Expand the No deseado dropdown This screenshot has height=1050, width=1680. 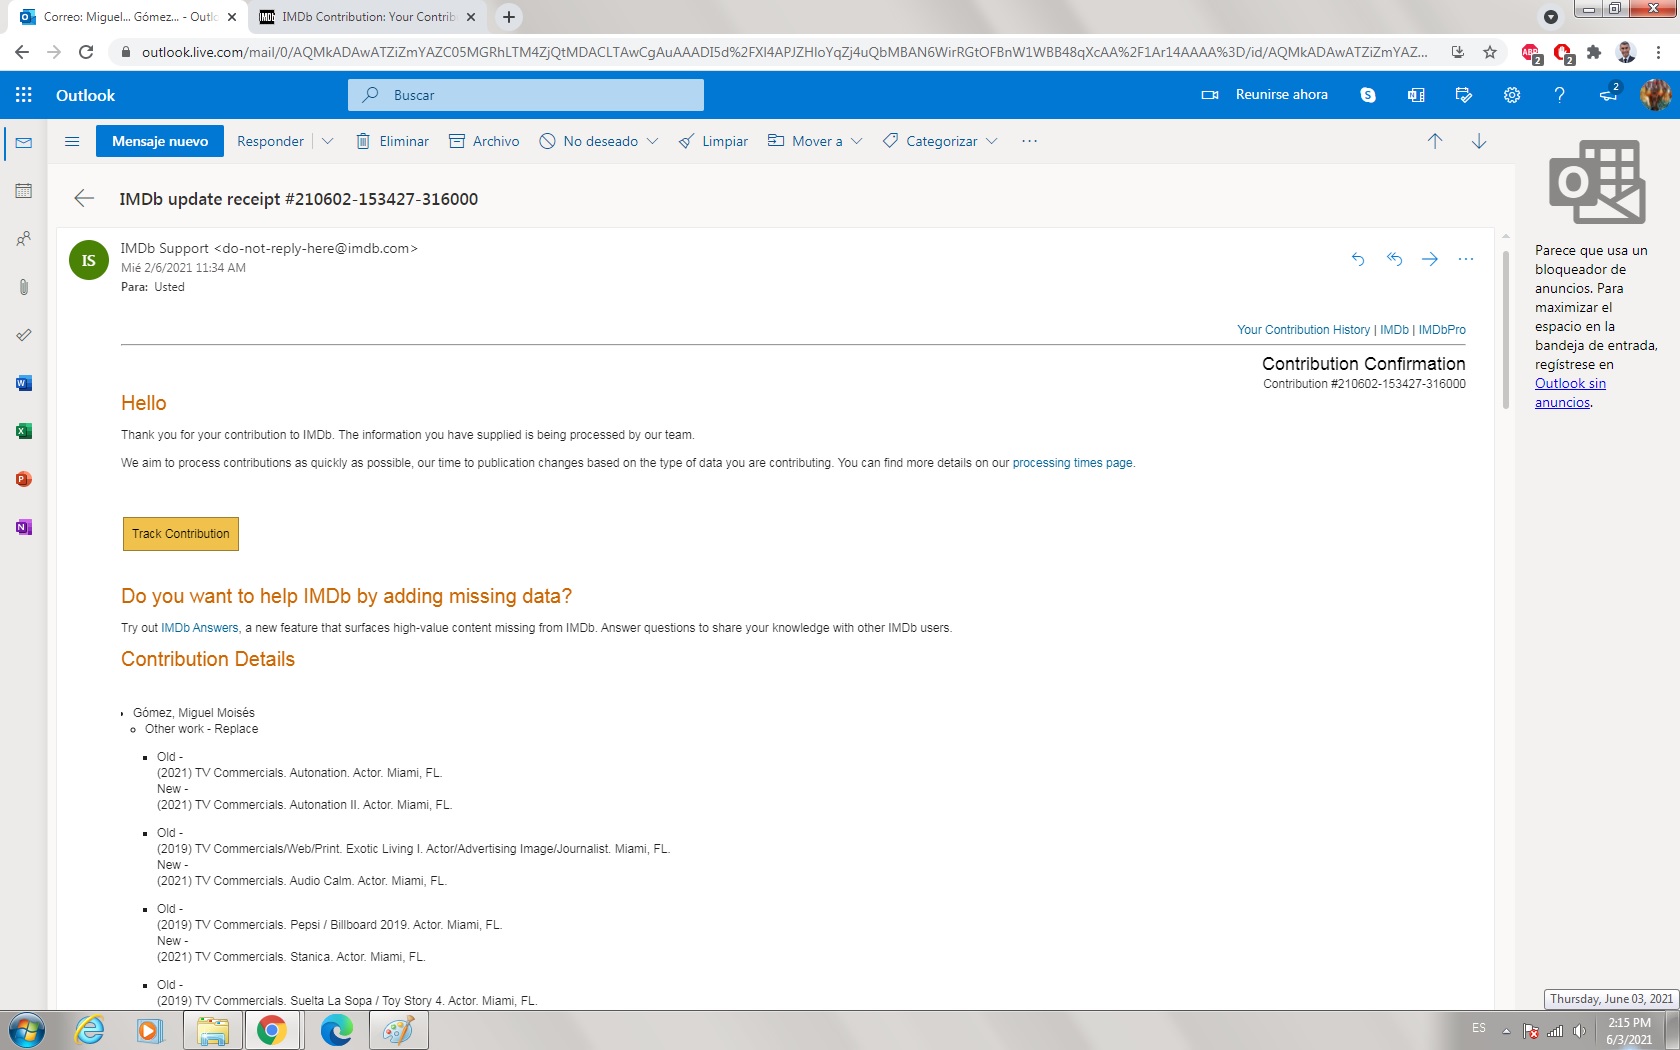click(652, 141)
